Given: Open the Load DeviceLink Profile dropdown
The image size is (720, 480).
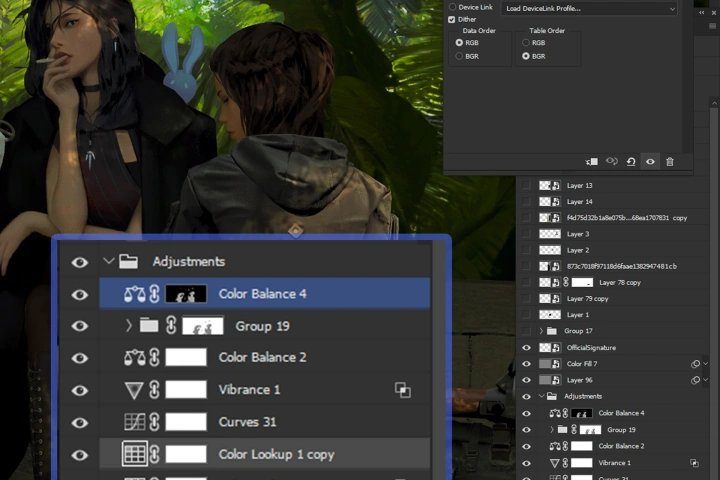Looking at the screenshot, I should (x=589, y=9).
